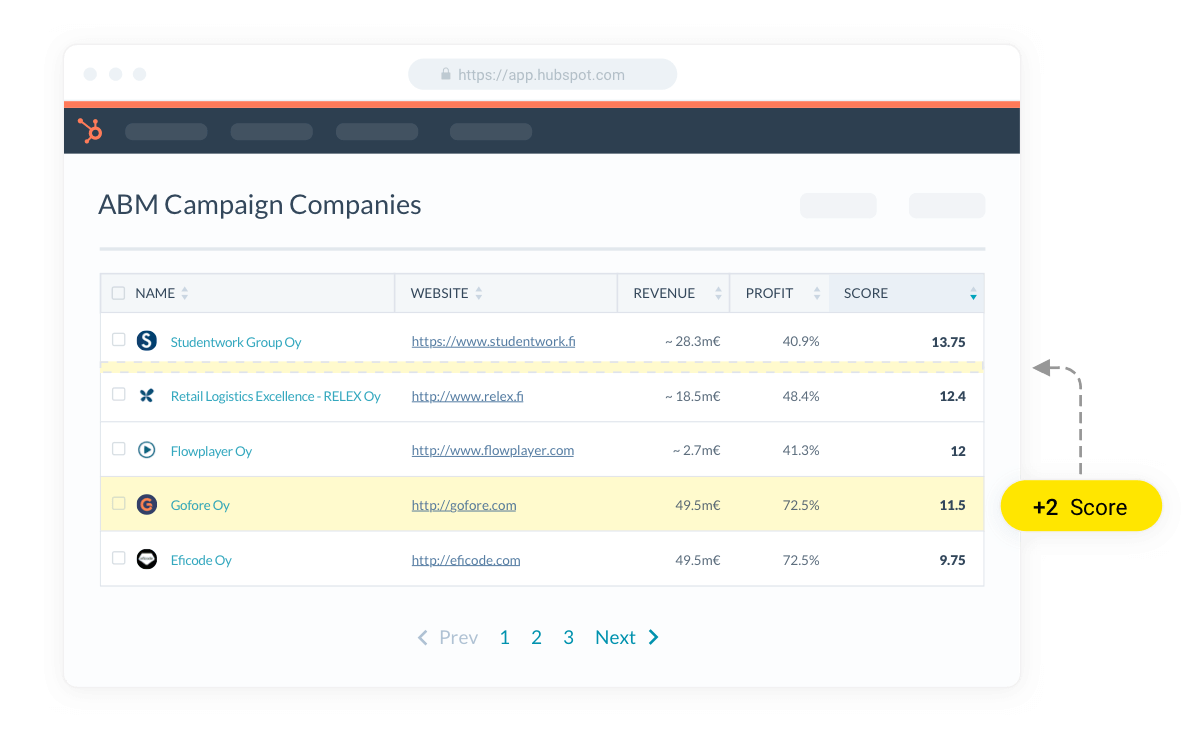
Task: Open the Studentwork Group Oy company logo
Action: pyautogui.click(x=147, y=341)
